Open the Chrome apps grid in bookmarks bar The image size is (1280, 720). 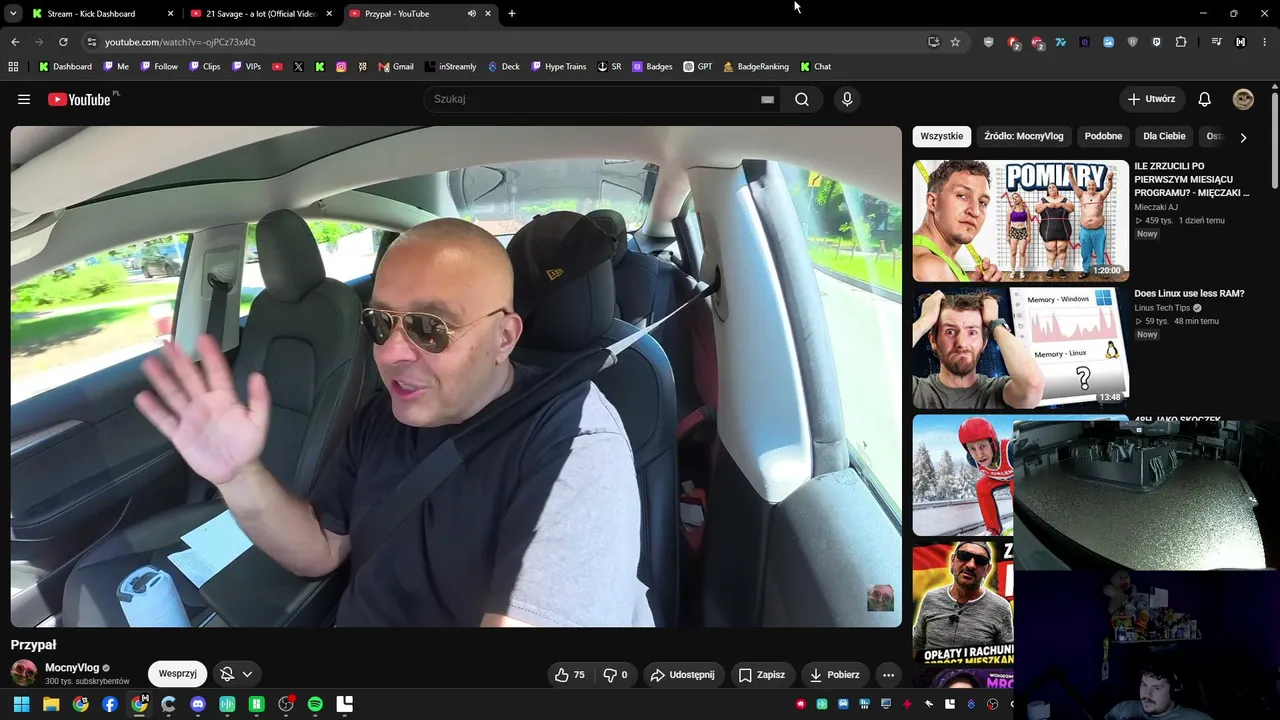click(x=13, y=67)
